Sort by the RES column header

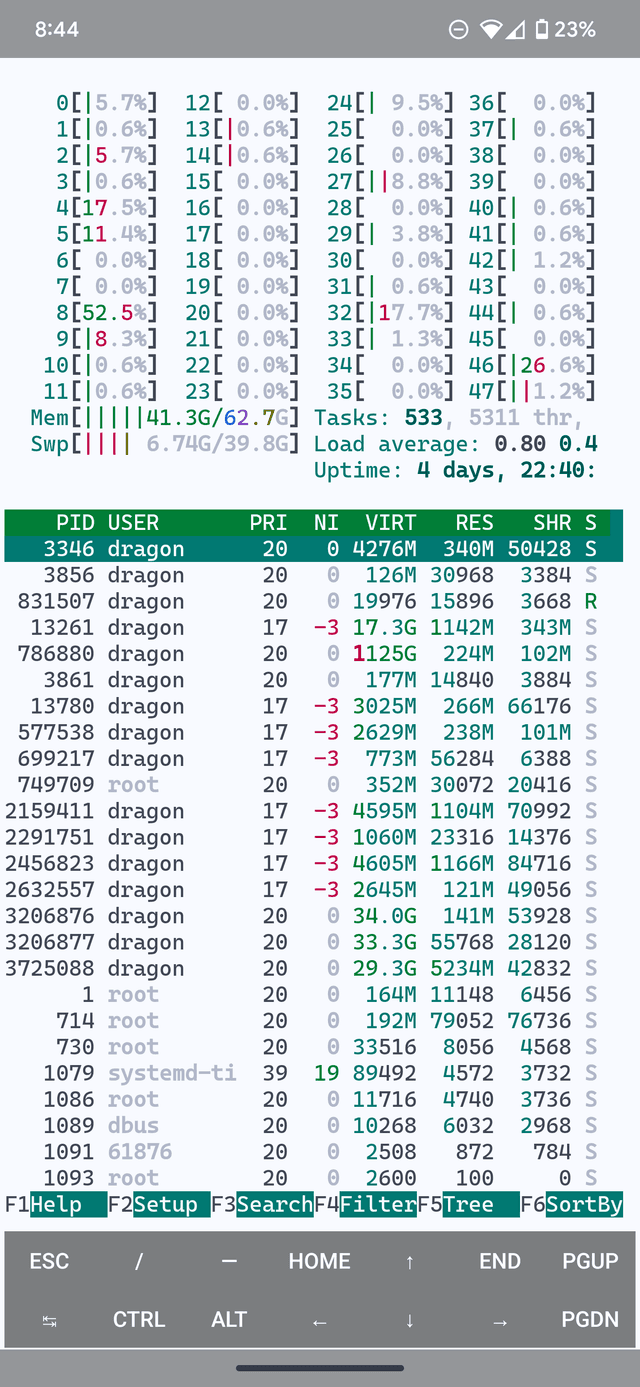point(474,522)
